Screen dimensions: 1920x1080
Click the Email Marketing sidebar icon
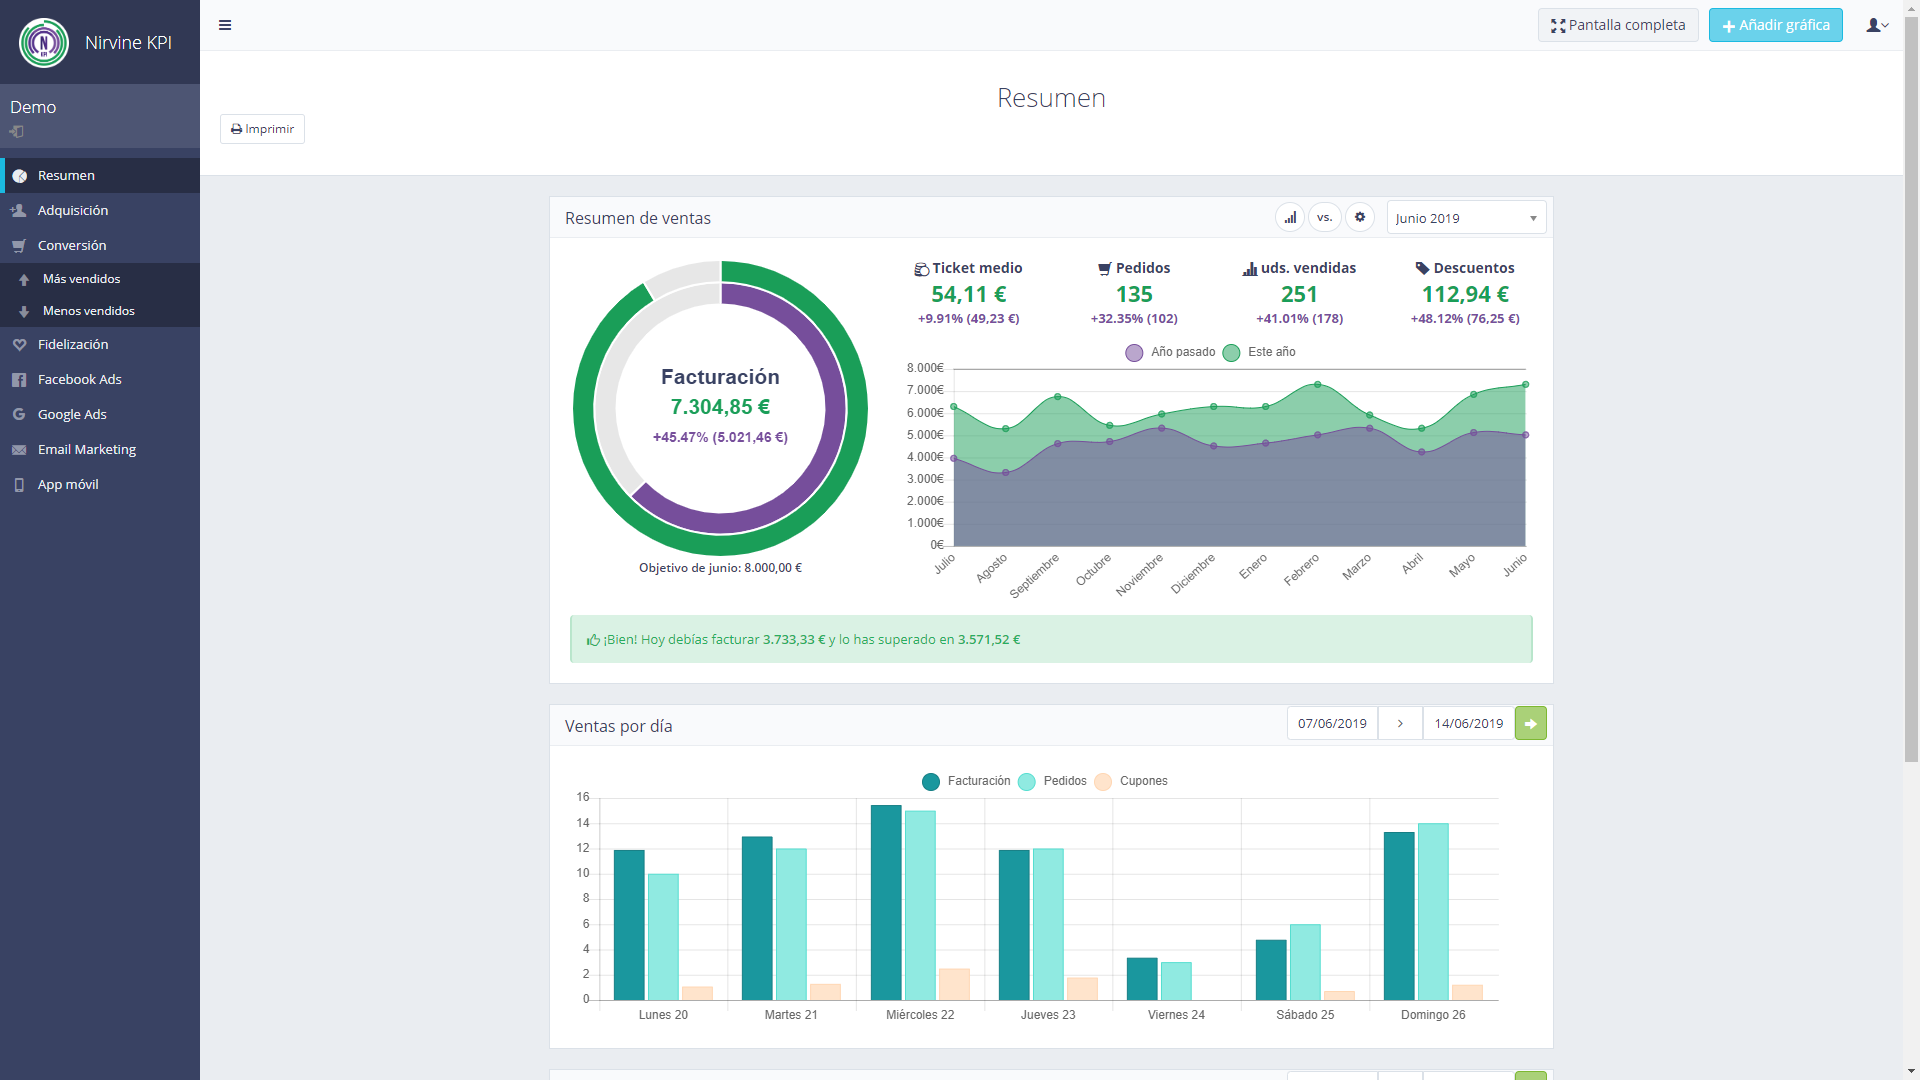coord(18,448)
